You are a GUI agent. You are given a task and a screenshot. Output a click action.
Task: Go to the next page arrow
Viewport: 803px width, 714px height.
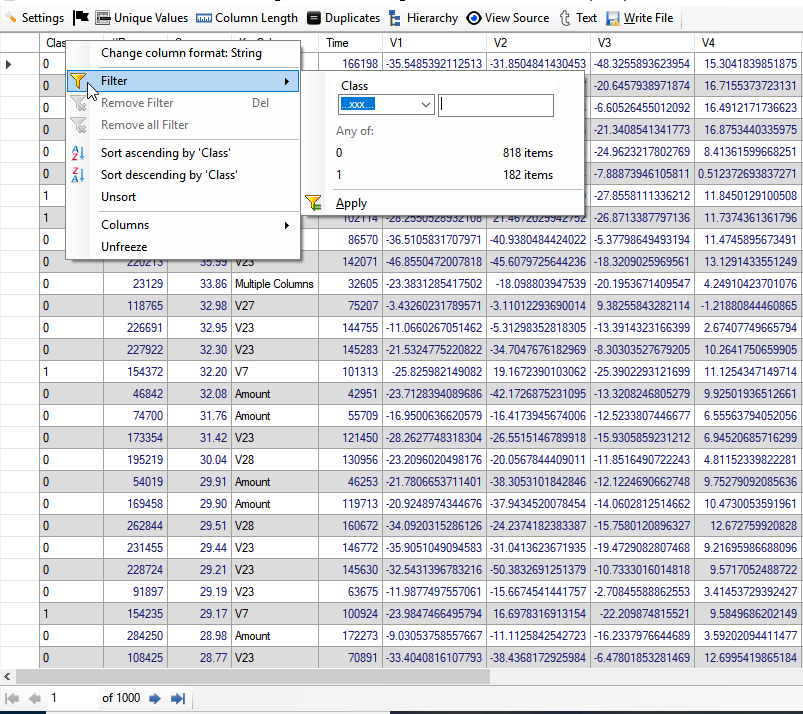[155, 698]
